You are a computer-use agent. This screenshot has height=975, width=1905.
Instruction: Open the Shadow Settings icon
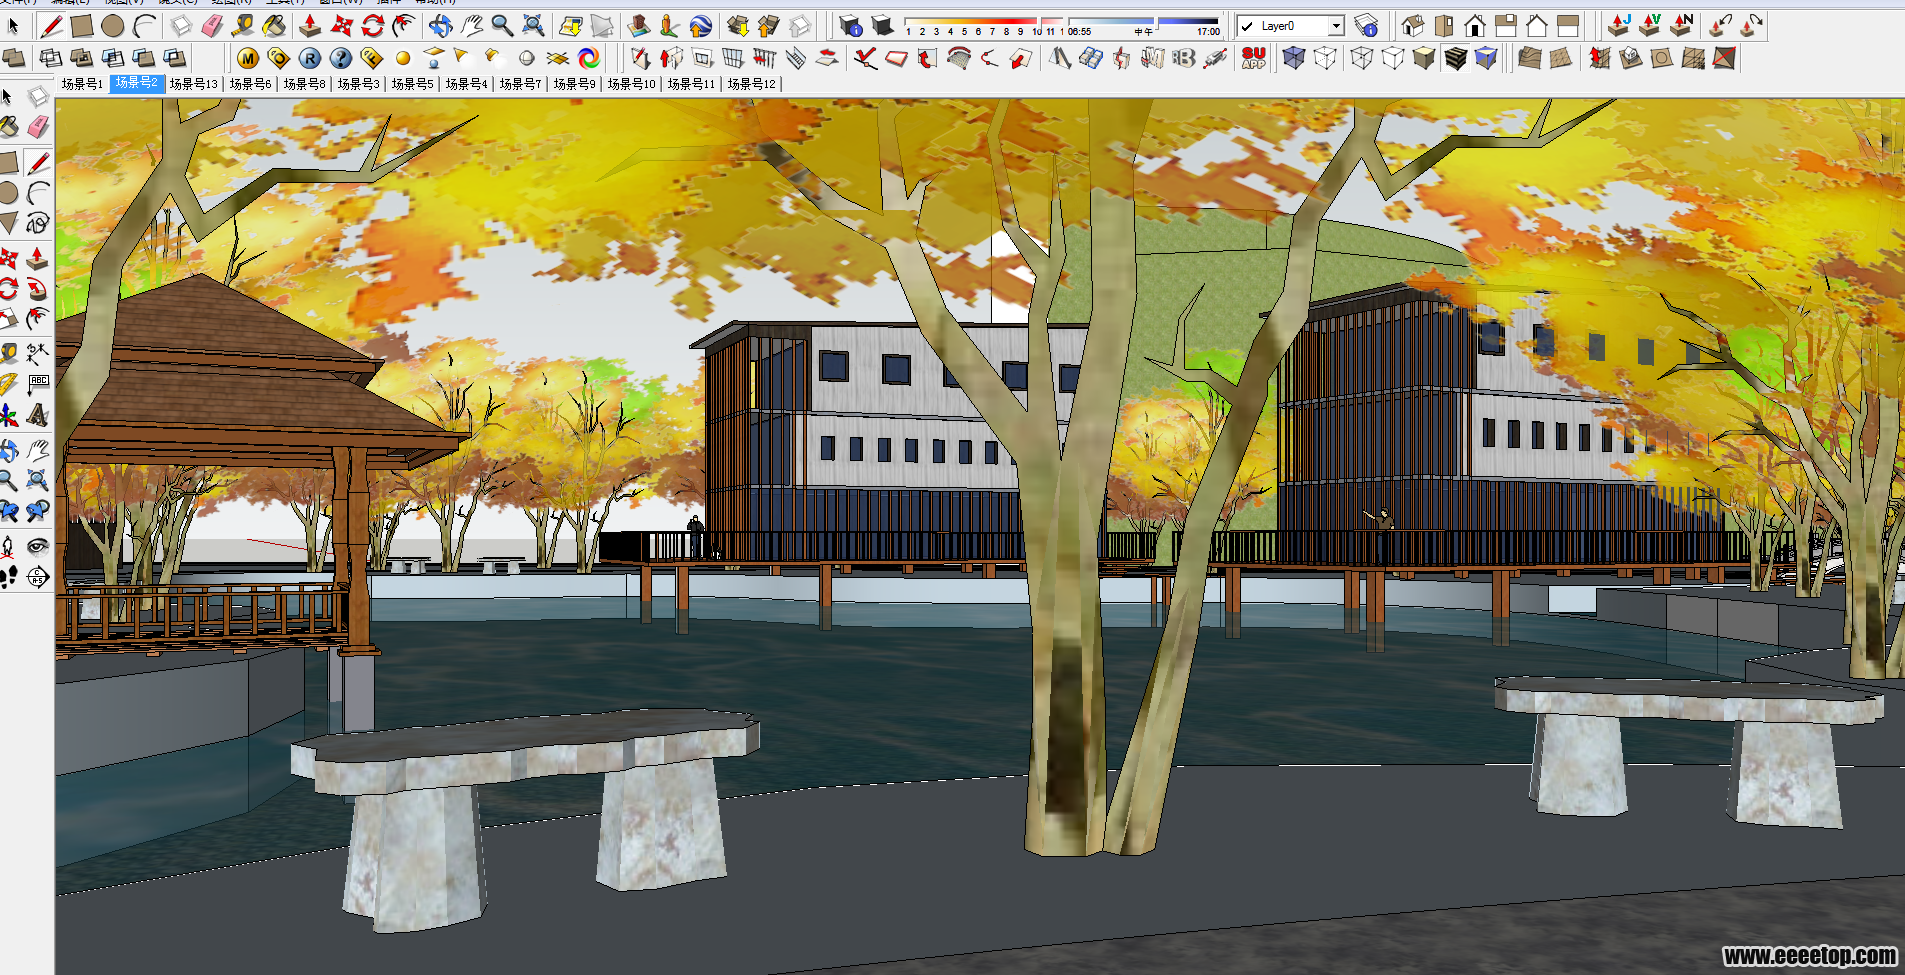pyautogui.click(x=850, y=25)
